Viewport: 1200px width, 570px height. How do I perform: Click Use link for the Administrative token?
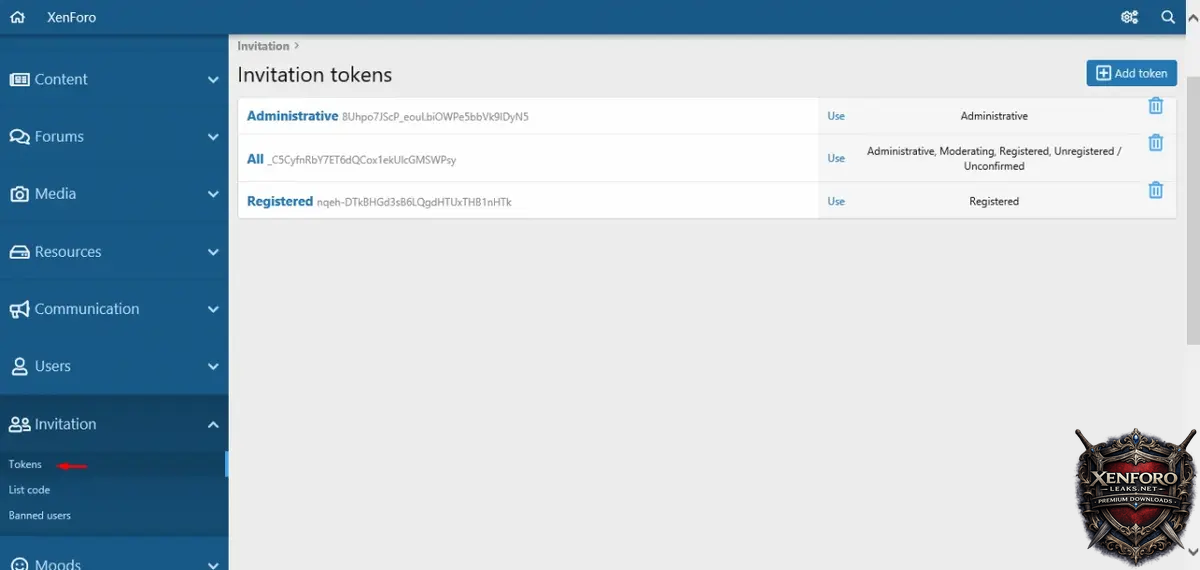[836, 116]
